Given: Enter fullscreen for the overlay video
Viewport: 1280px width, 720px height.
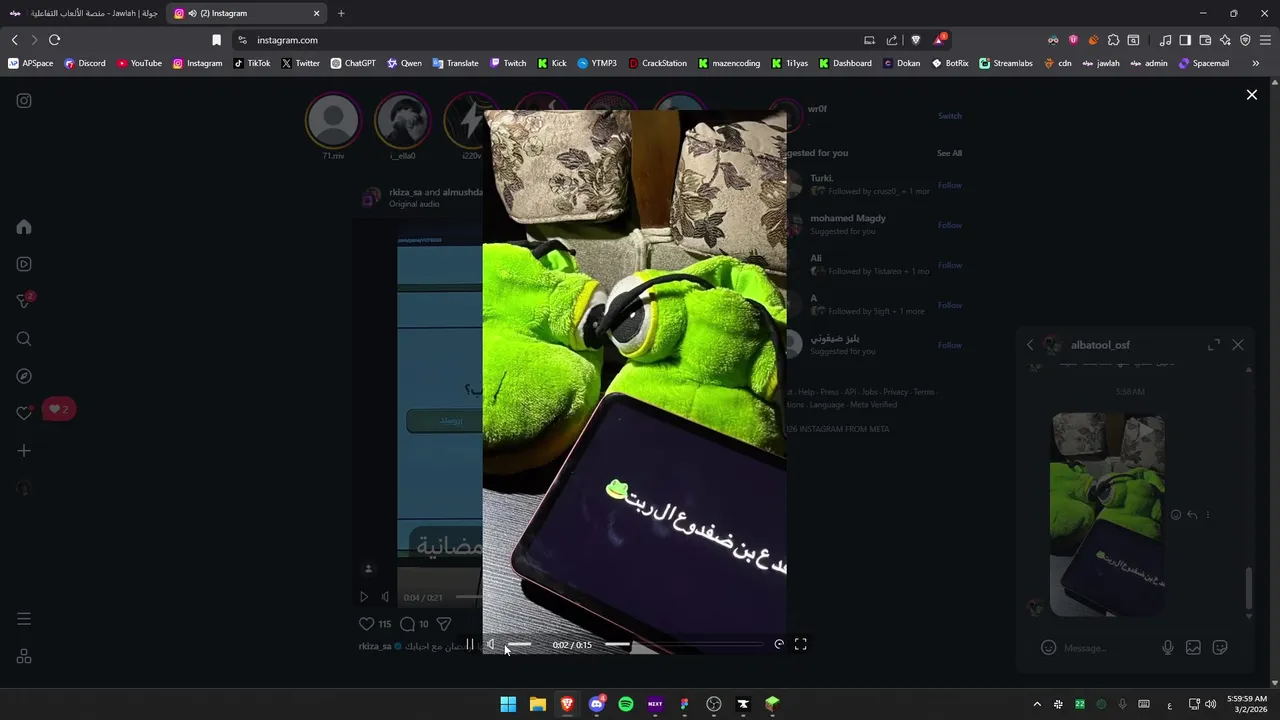Looking at the screenshot, I should pyautogui.click(x=801, y=645).
